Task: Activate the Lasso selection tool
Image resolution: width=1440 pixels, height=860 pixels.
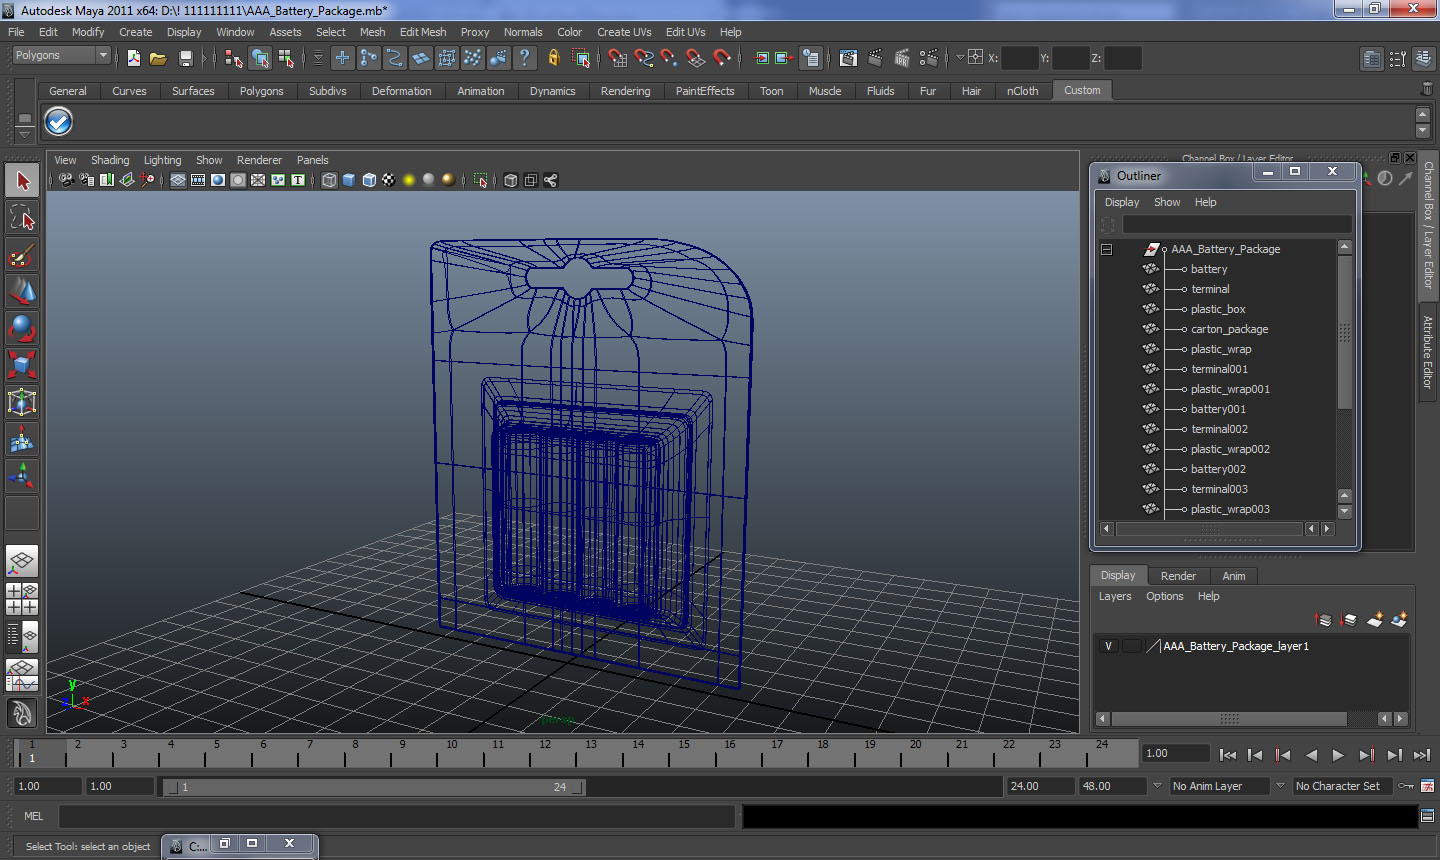Action: pos(22,218)
